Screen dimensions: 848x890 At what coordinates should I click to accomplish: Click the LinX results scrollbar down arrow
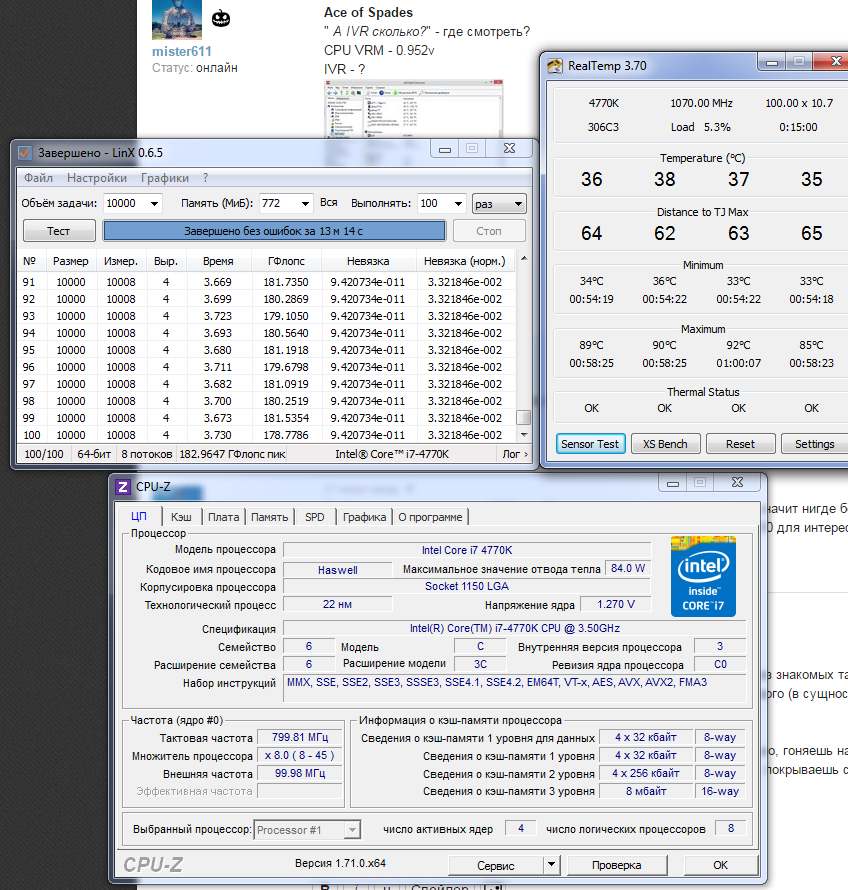click(524, 435)
